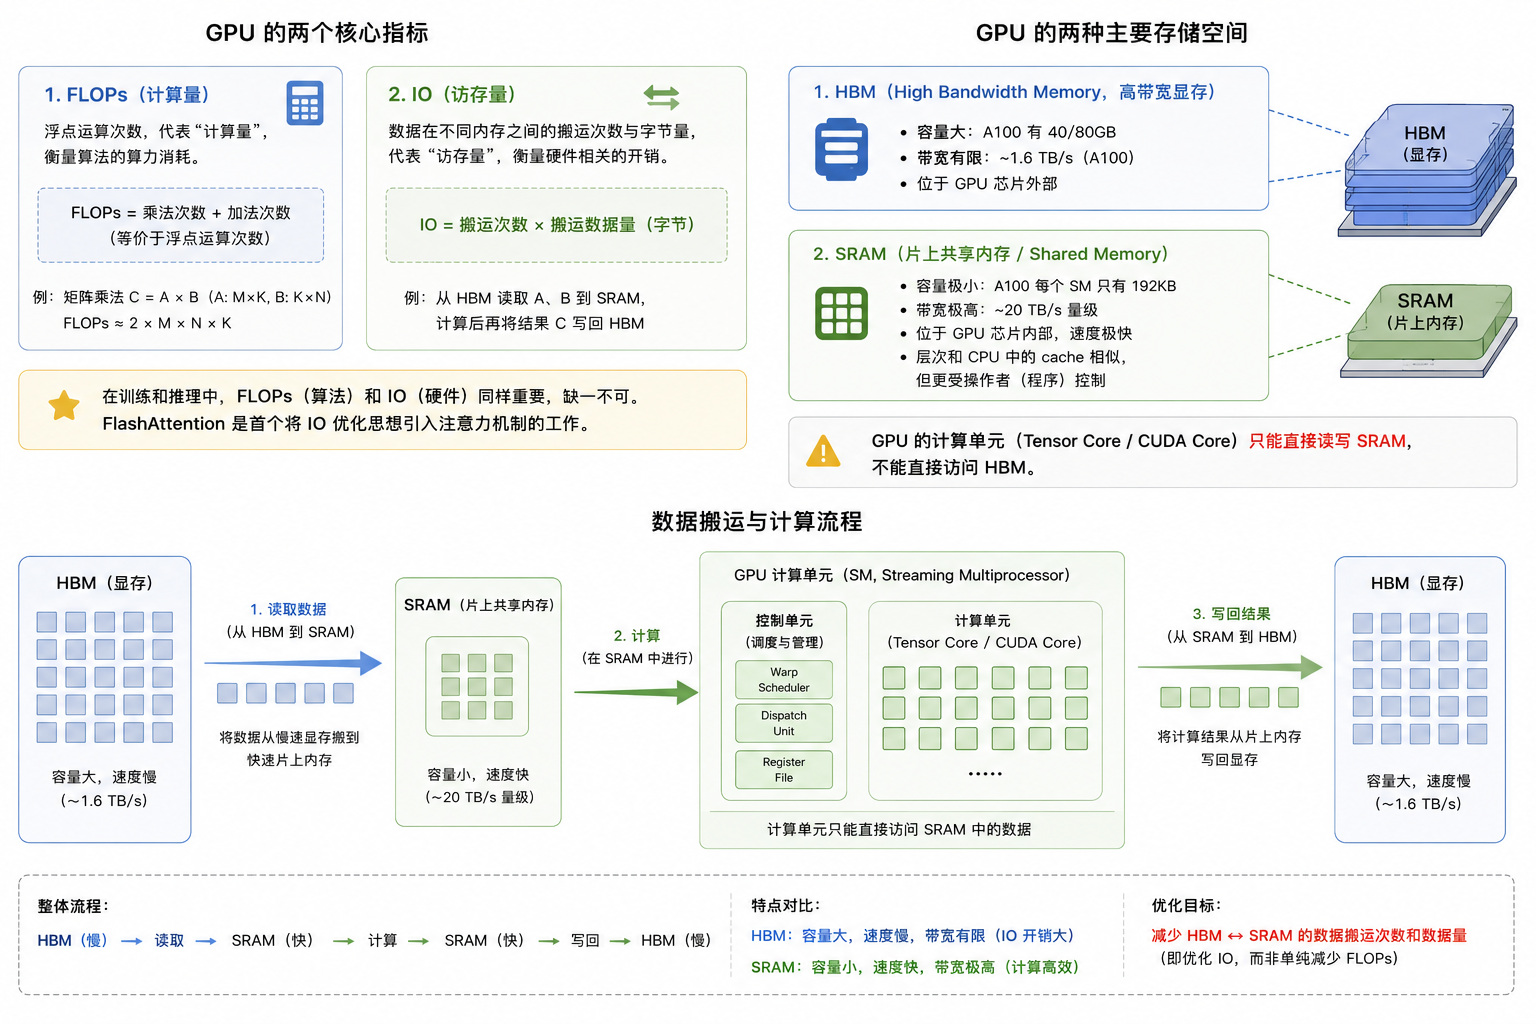Click the 'GPU 的两个核心指标' title

click(x=317, y=33)
